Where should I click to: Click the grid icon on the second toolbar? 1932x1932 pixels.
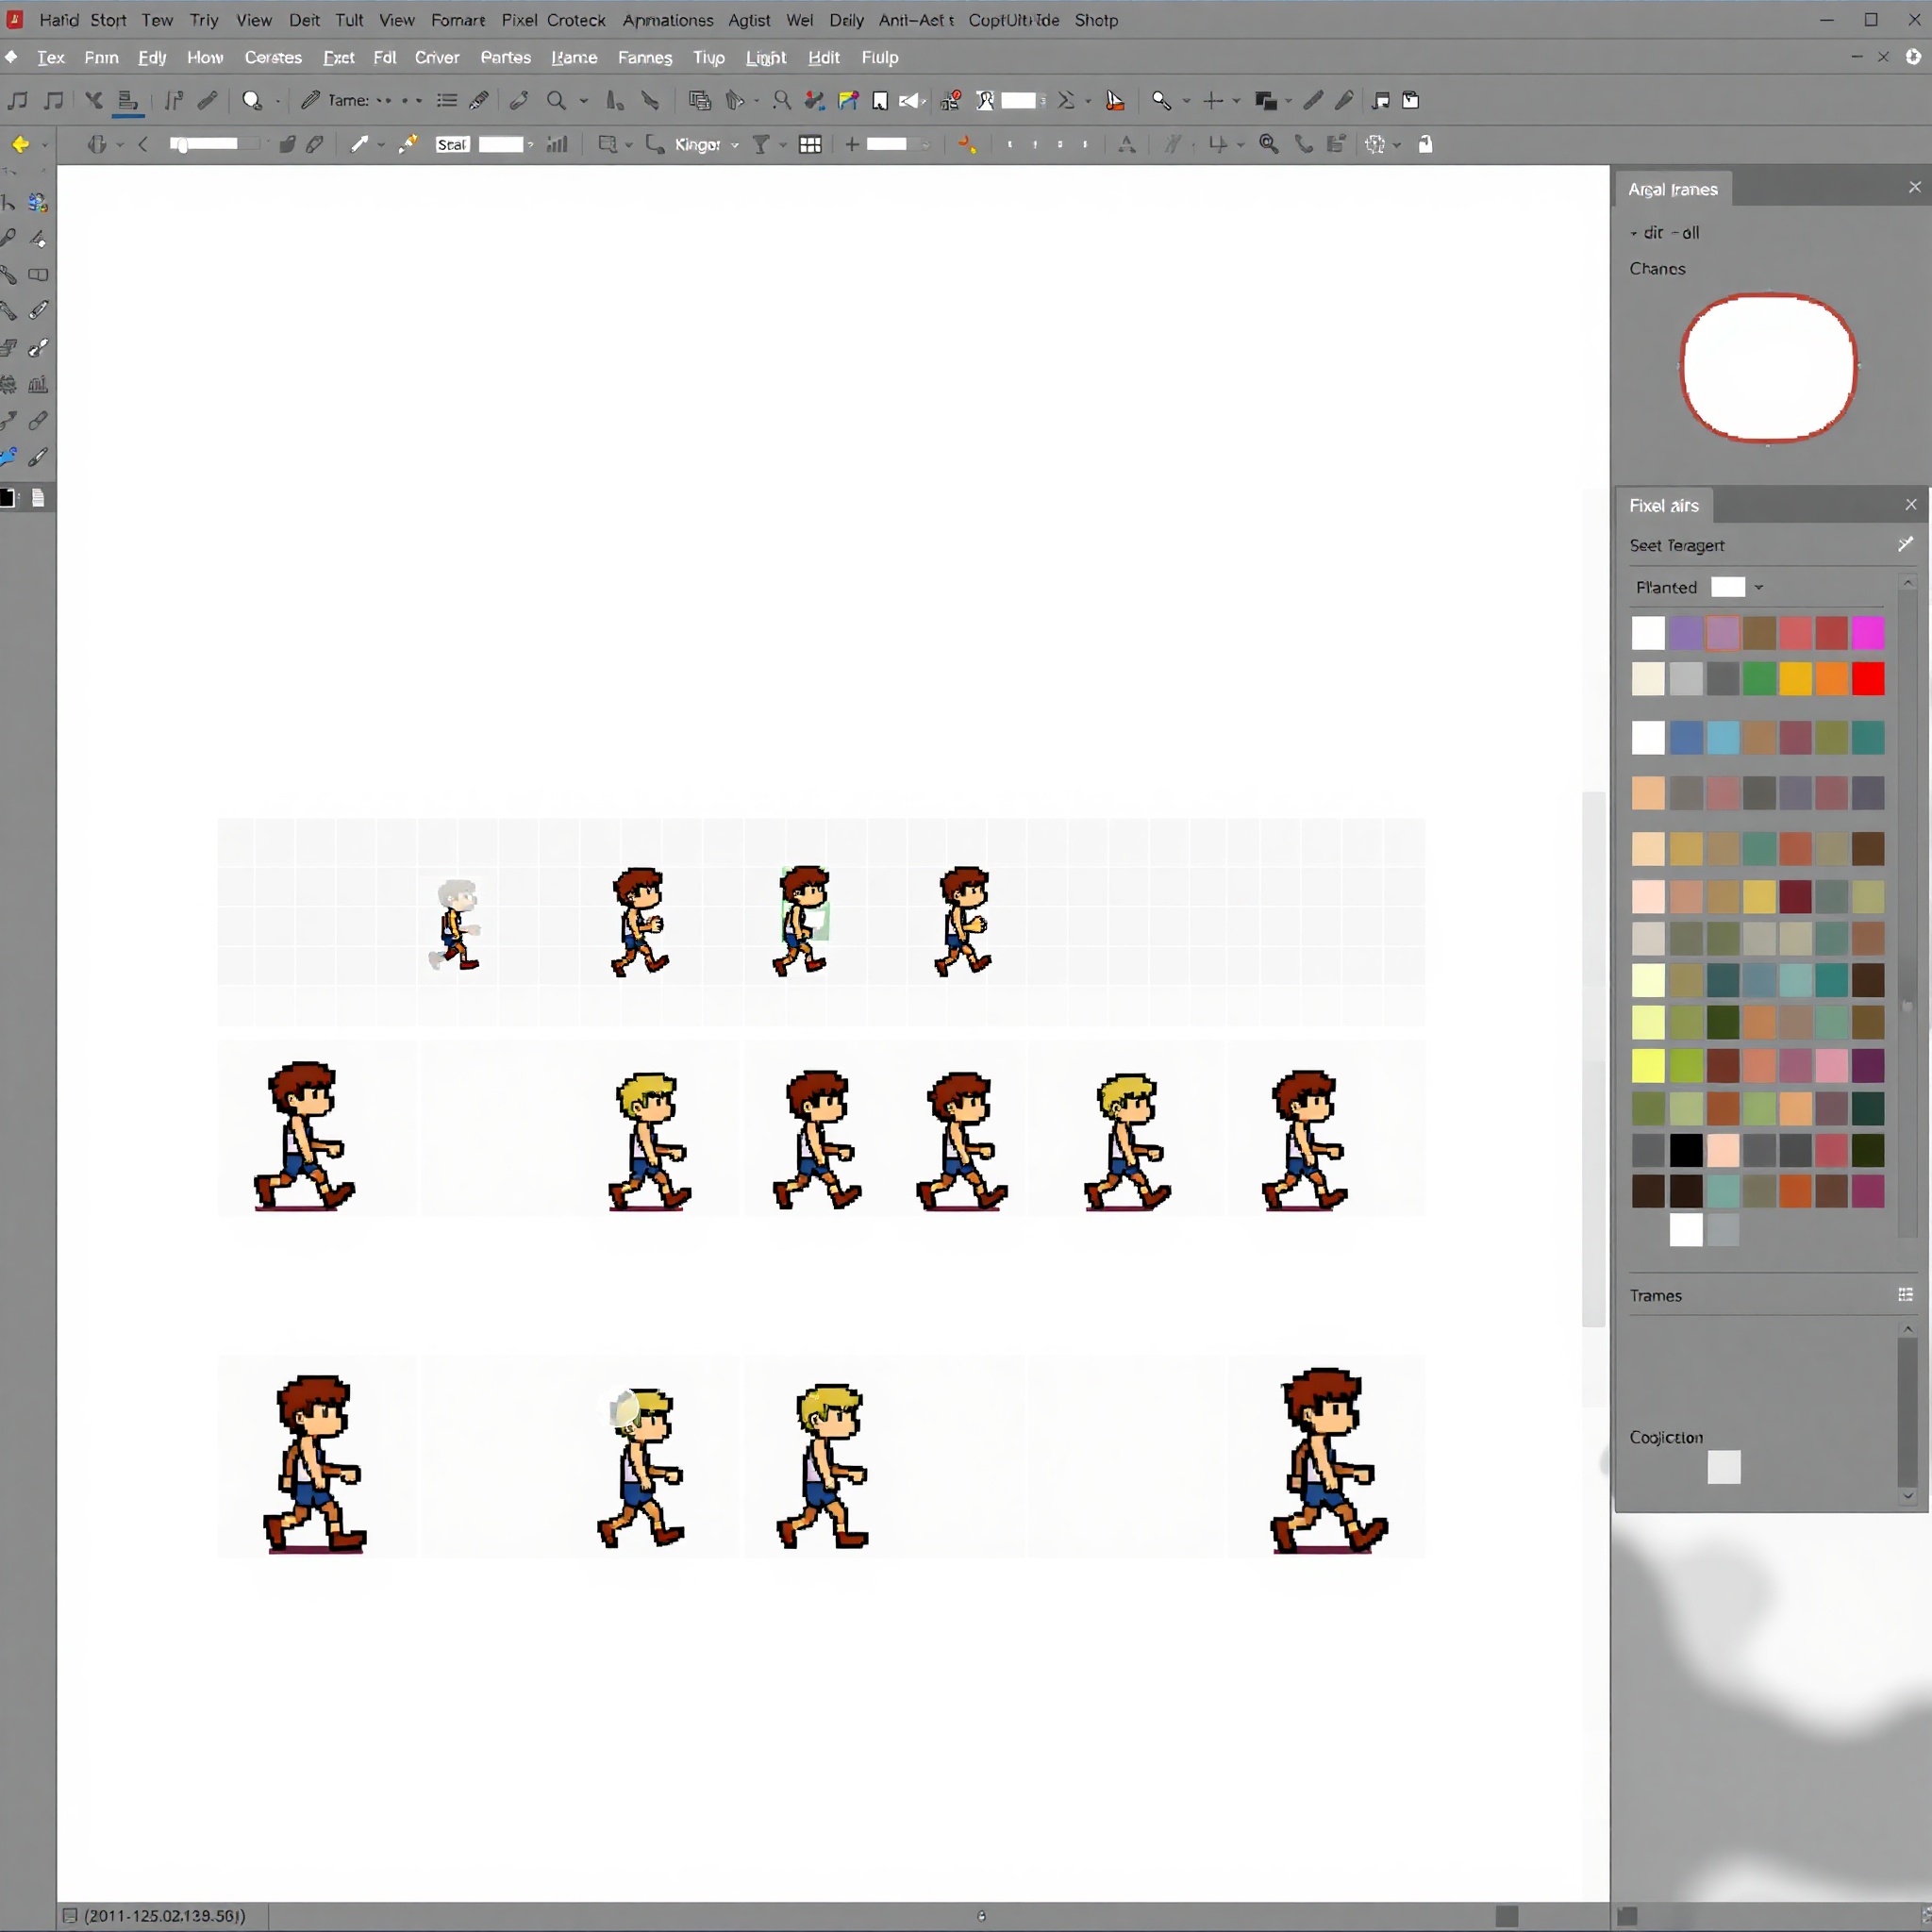point(810,144)
